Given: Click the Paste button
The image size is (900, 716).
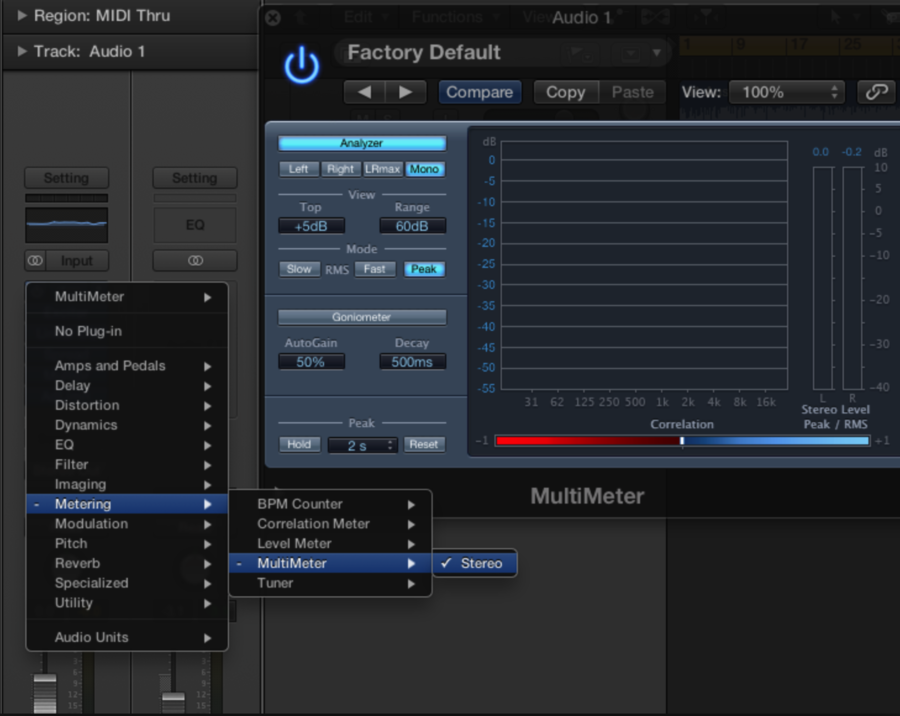Looking at the screenshot, I should 633,92.
